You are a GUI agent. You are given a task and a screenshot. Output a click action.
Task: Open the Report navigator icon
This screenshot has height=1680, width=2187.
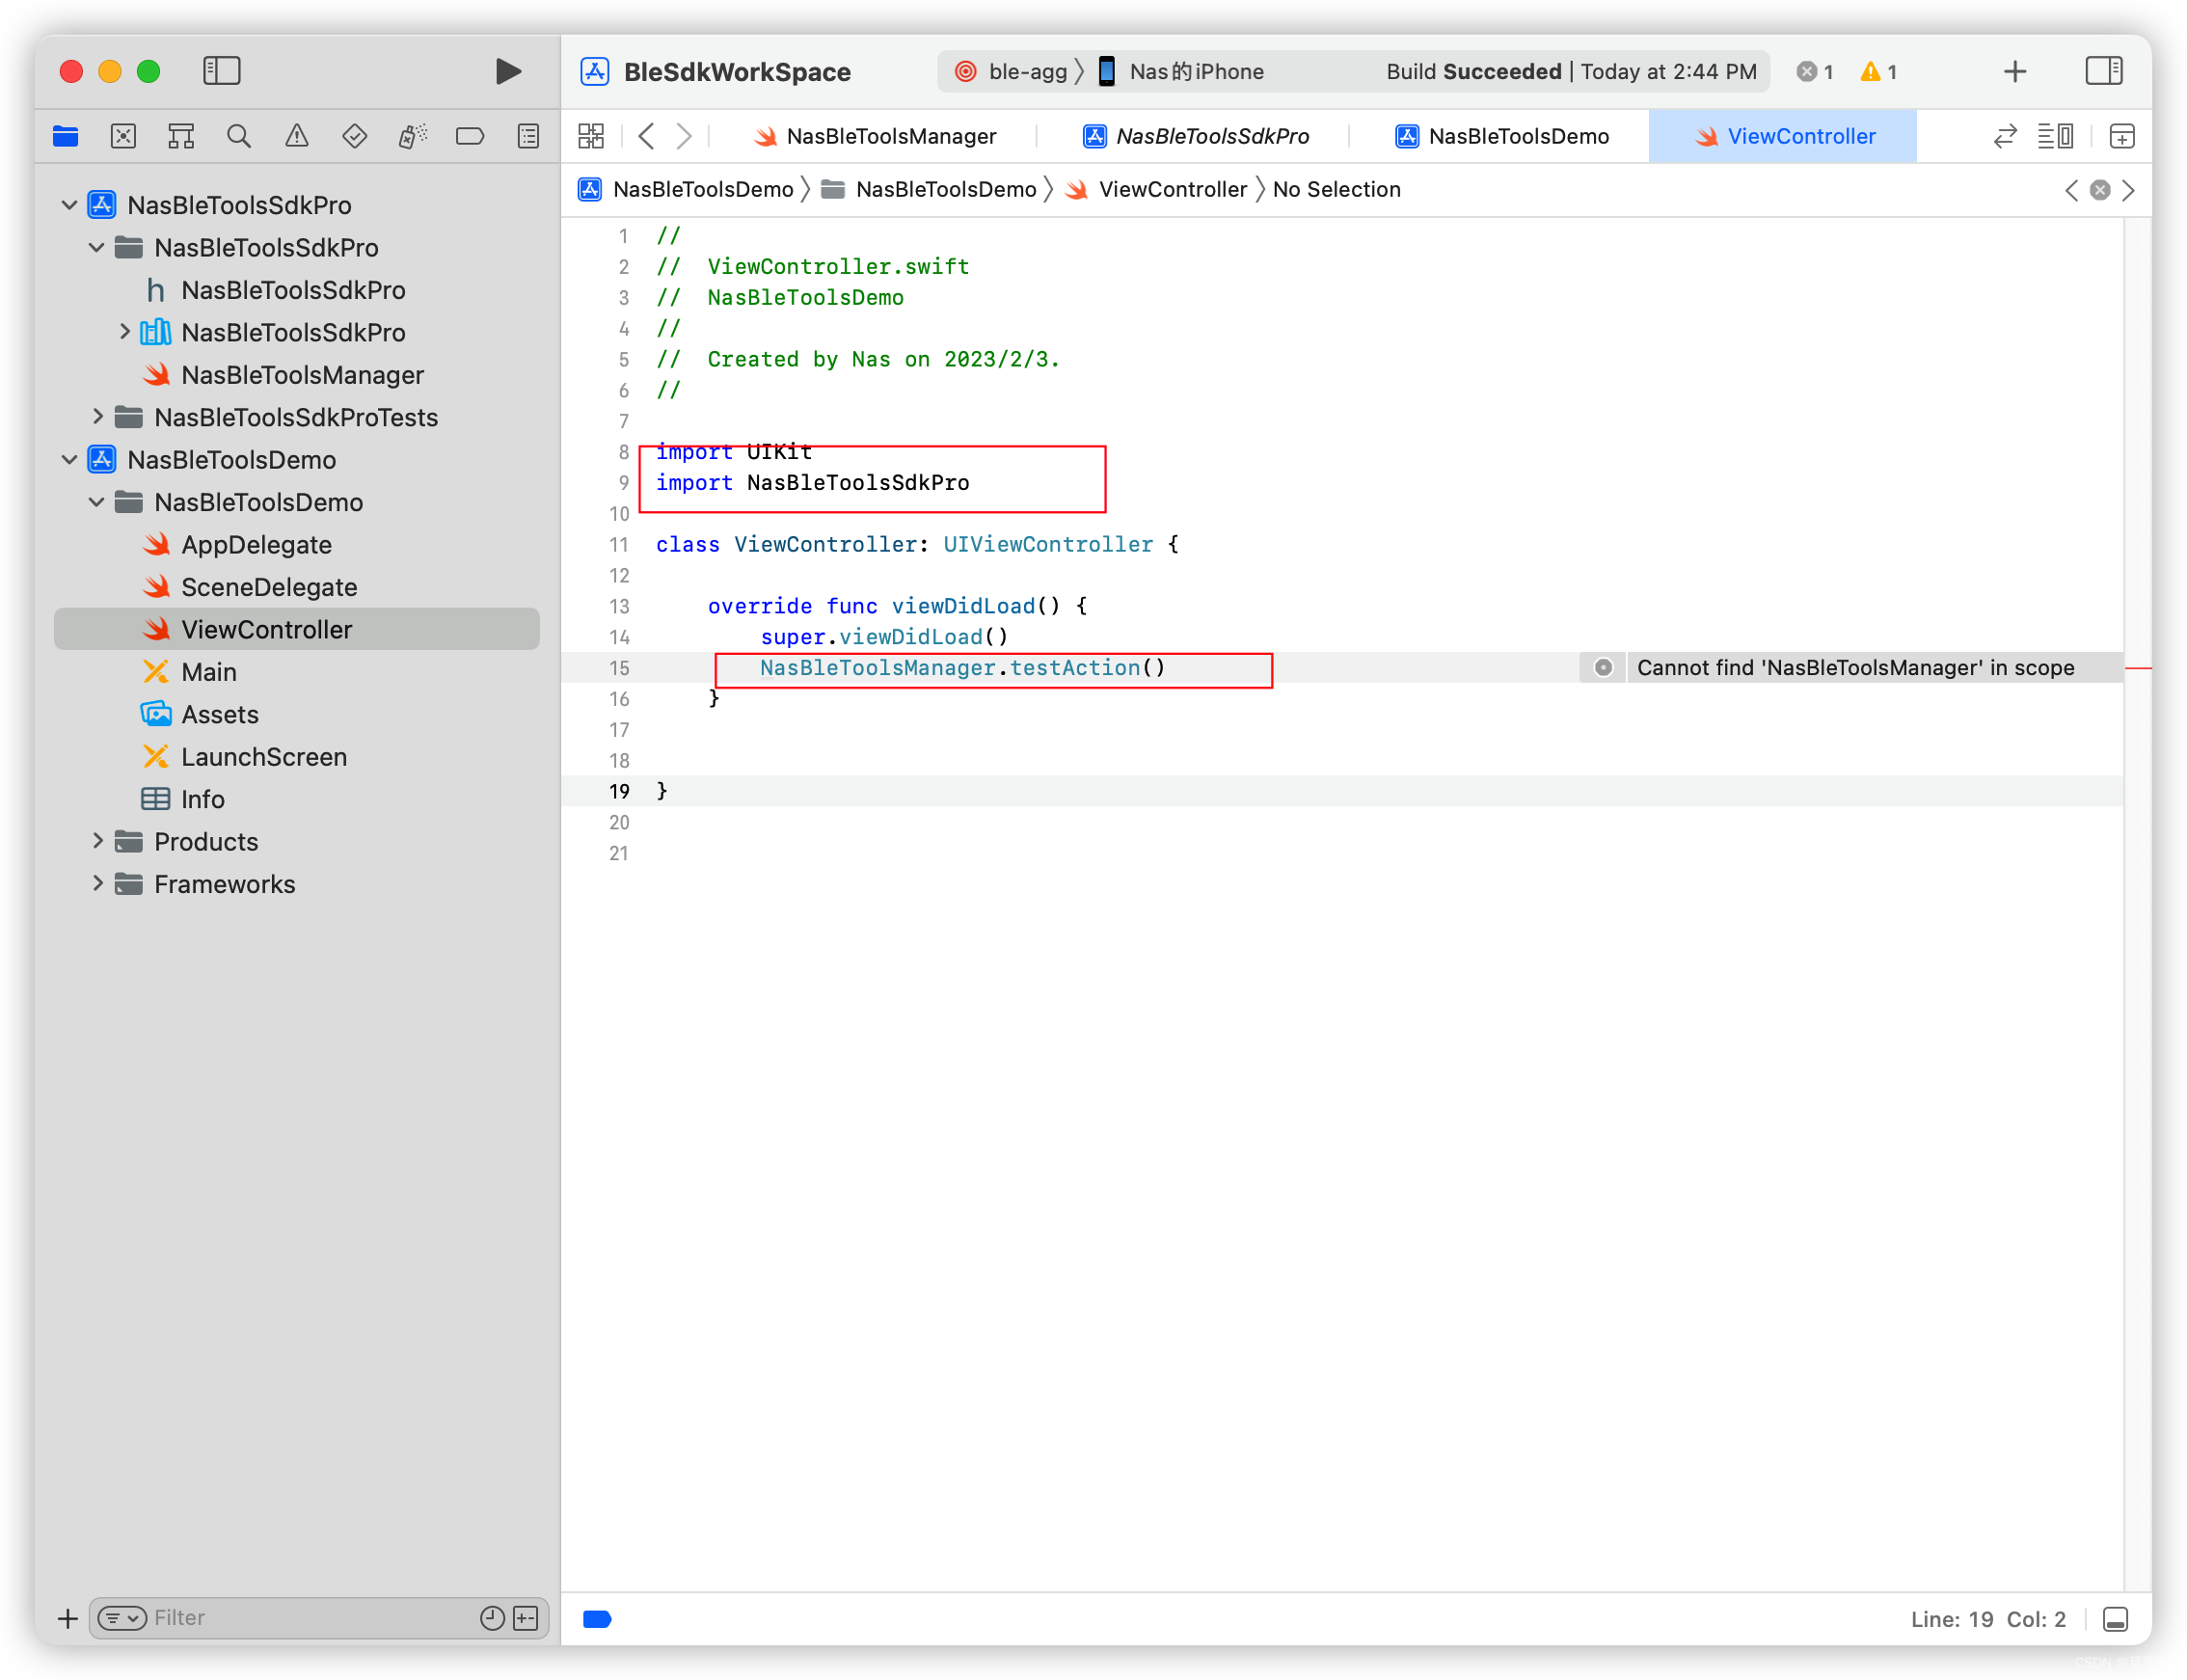(528, 136)
